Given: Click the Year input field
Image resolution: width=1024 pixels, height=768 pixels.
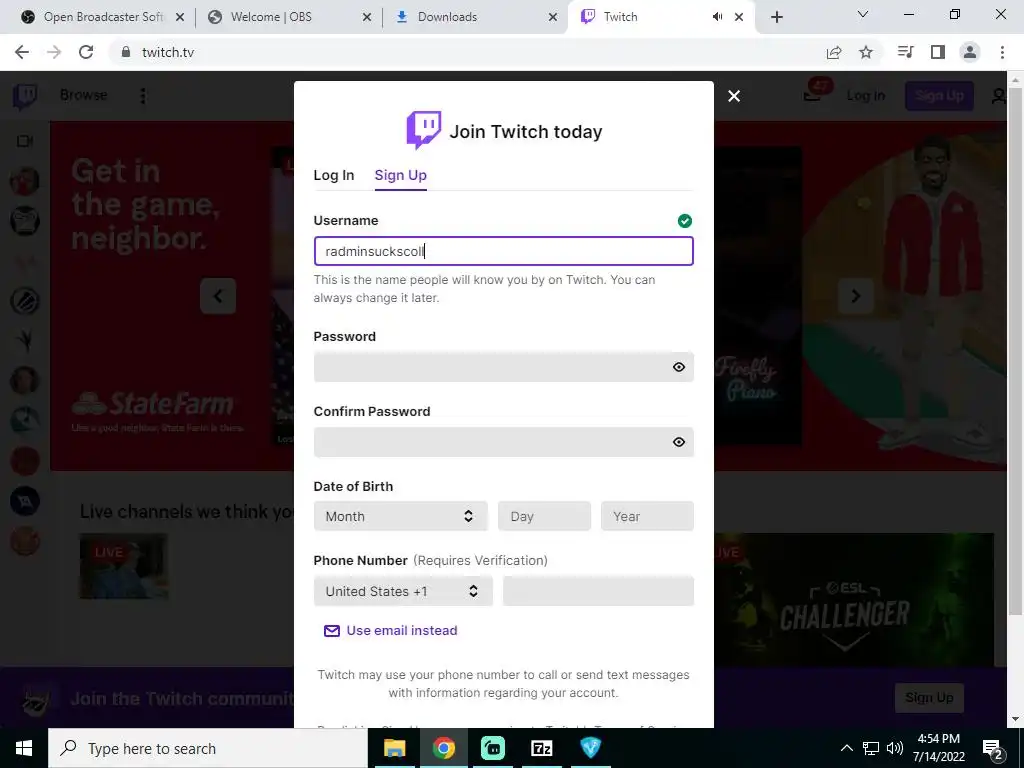Looking at the screenshot, I should 647,516.
